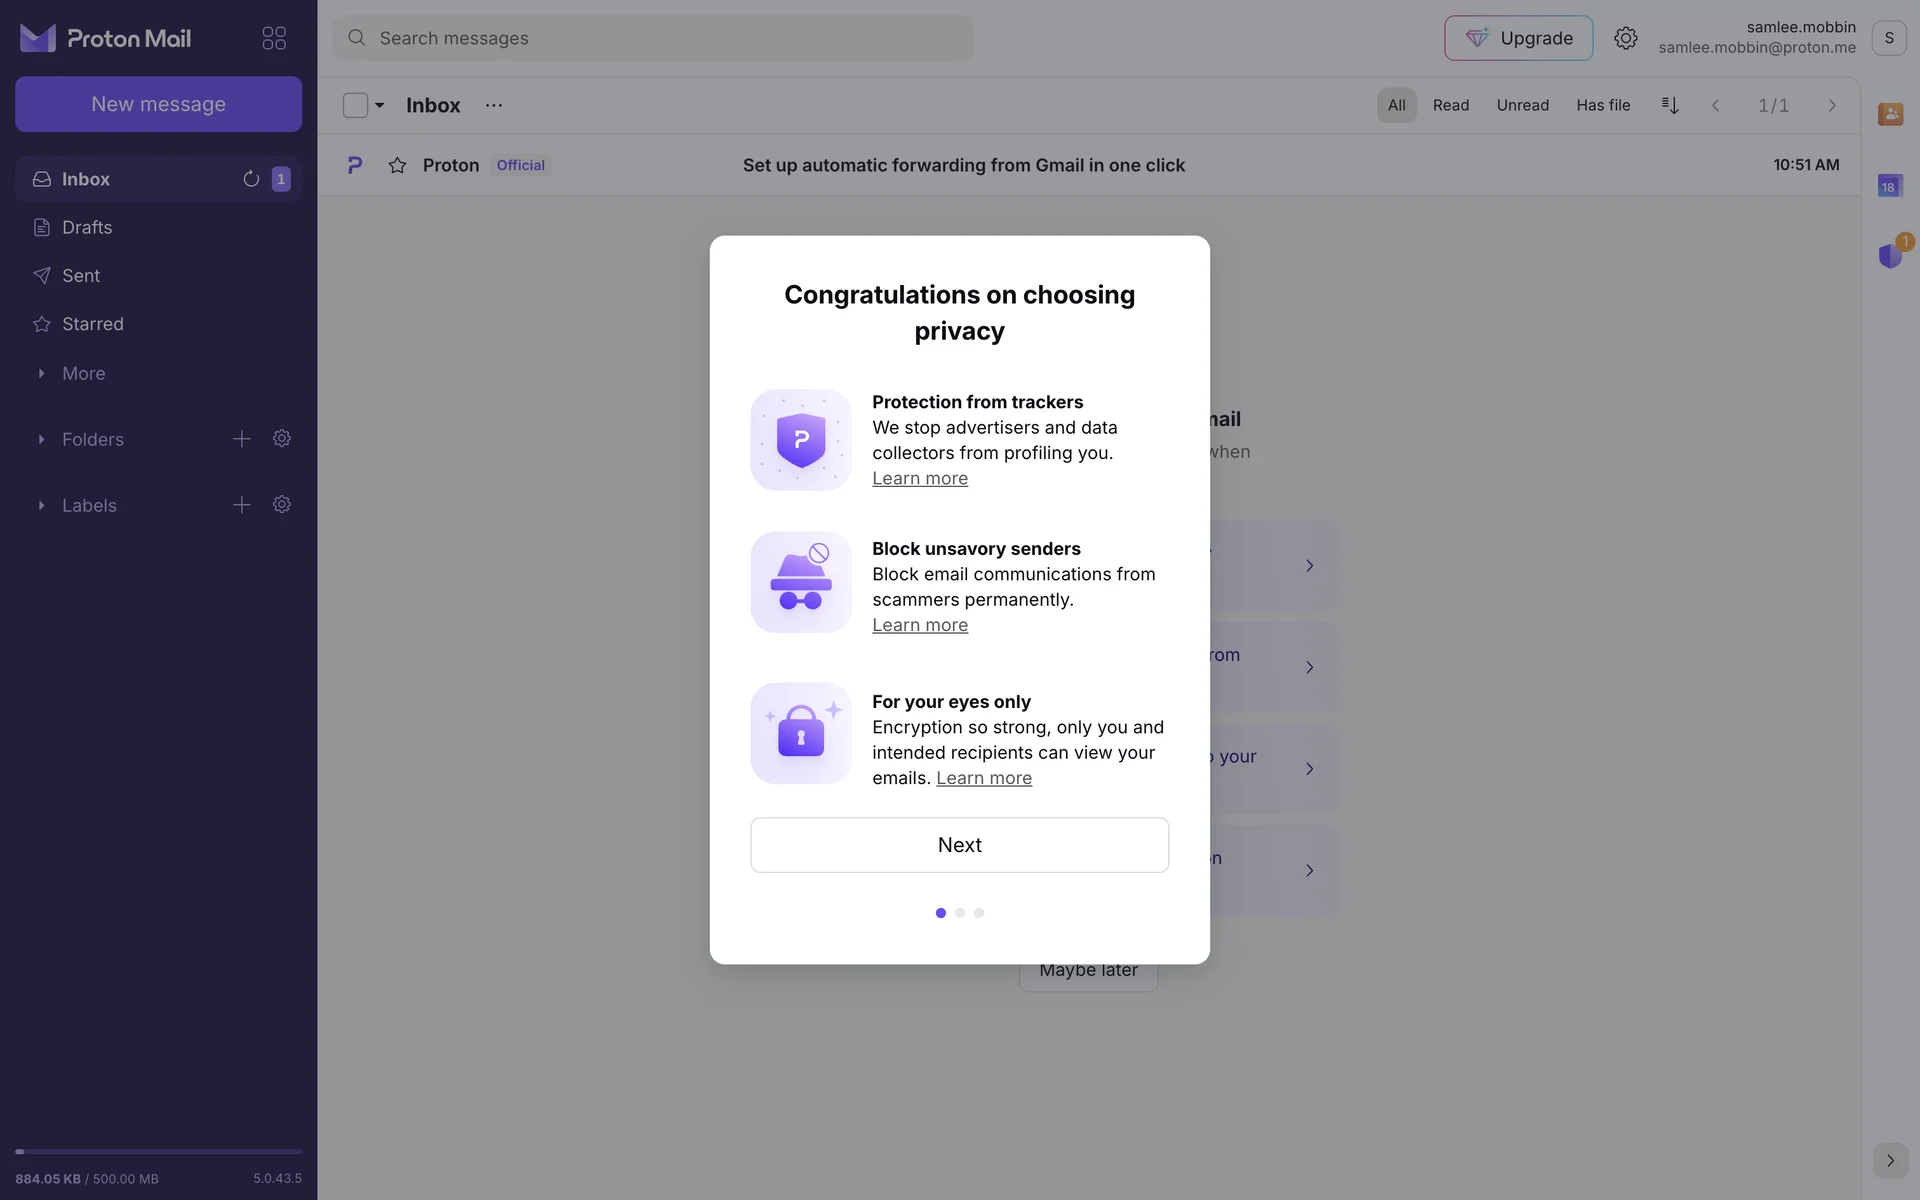Jump to third onboarding step dot

(979, 913)
